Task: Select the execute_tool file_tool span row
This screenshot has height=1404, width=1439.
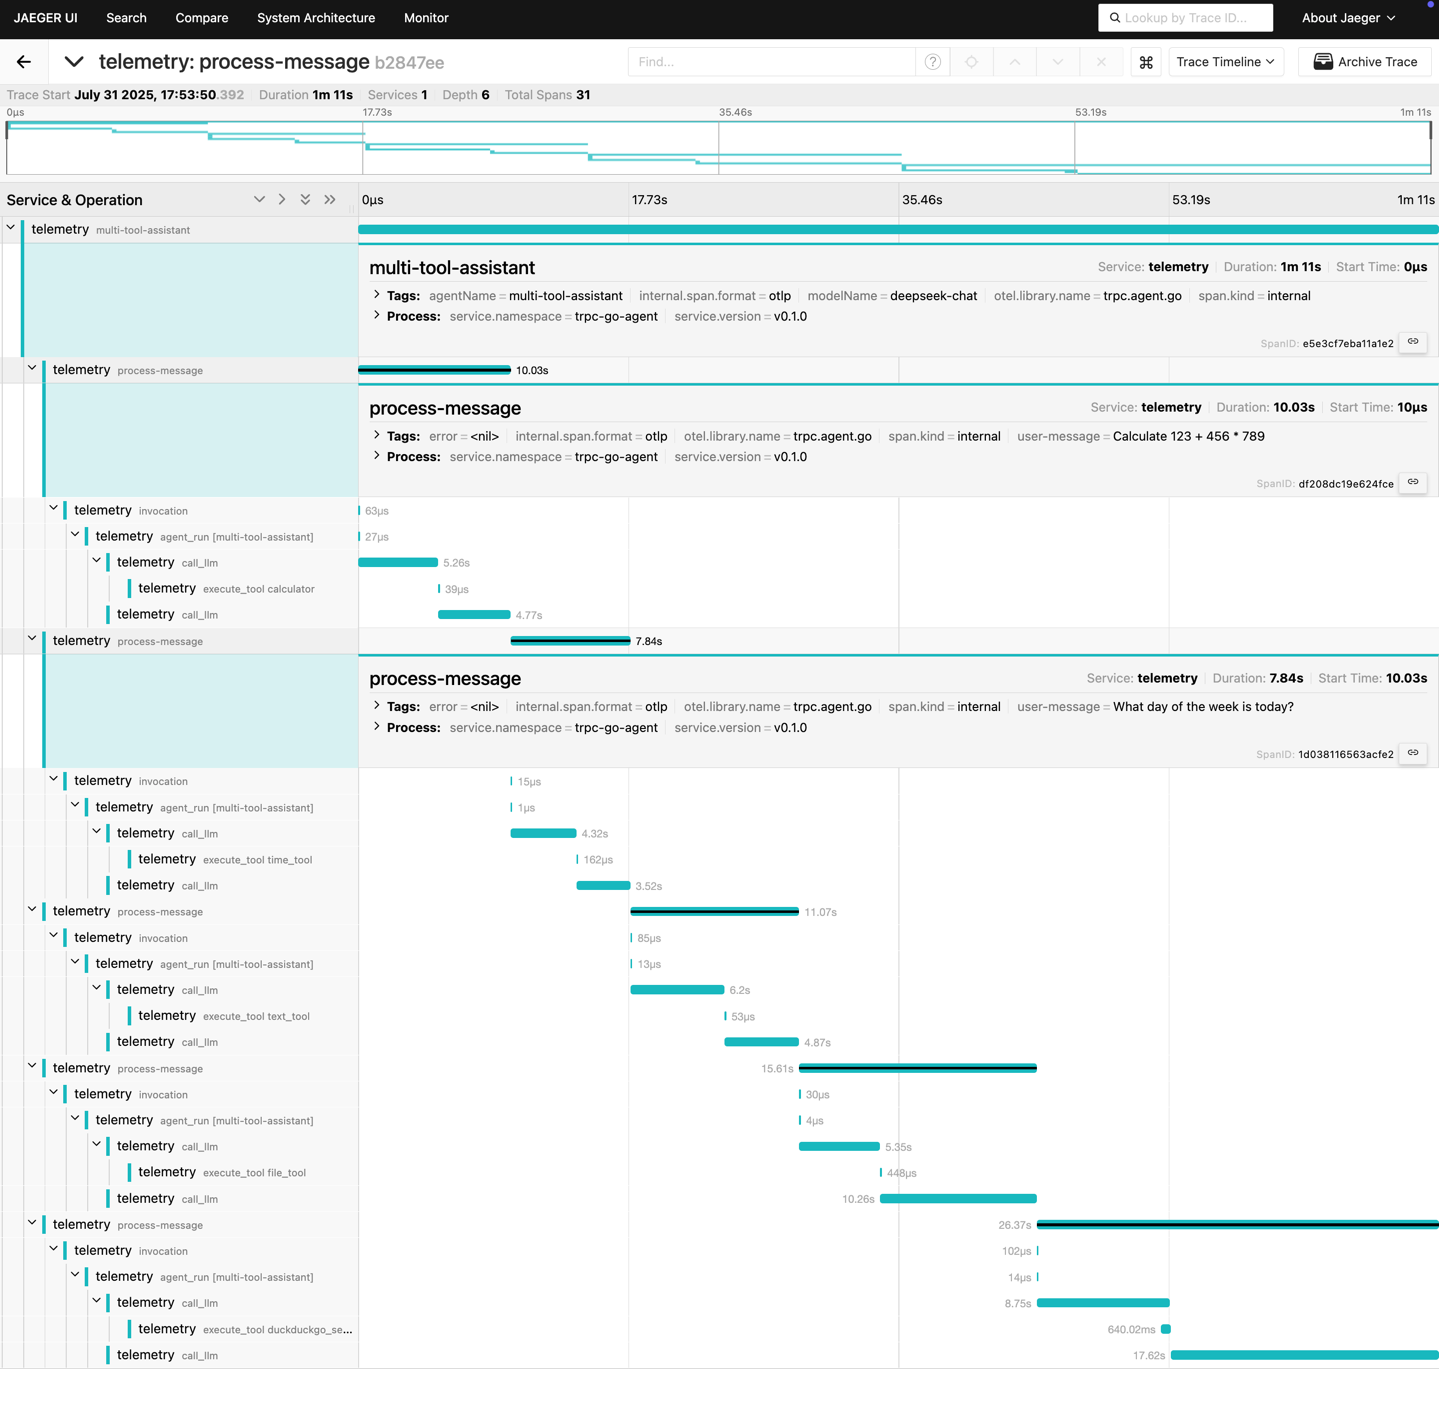Action: pyautogui.click(x=222, y=1173)
